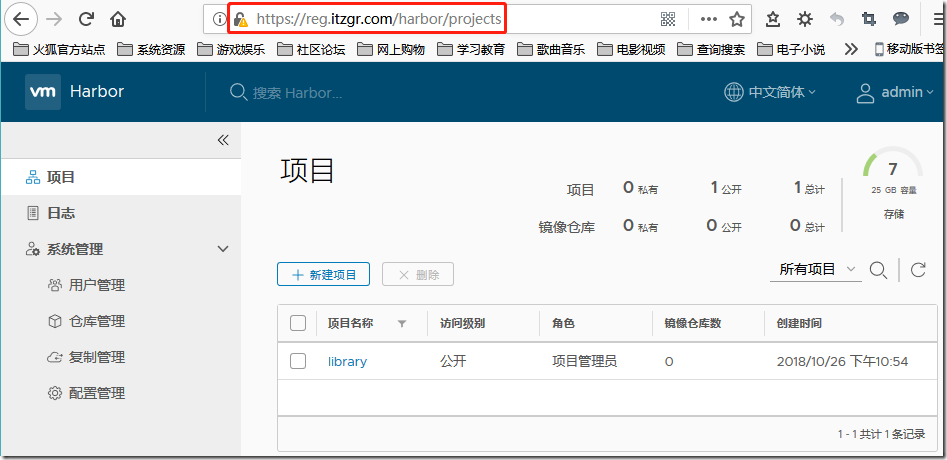947x460 pixels.
Task: Bookmark this page with star icon
Action: 737,19
